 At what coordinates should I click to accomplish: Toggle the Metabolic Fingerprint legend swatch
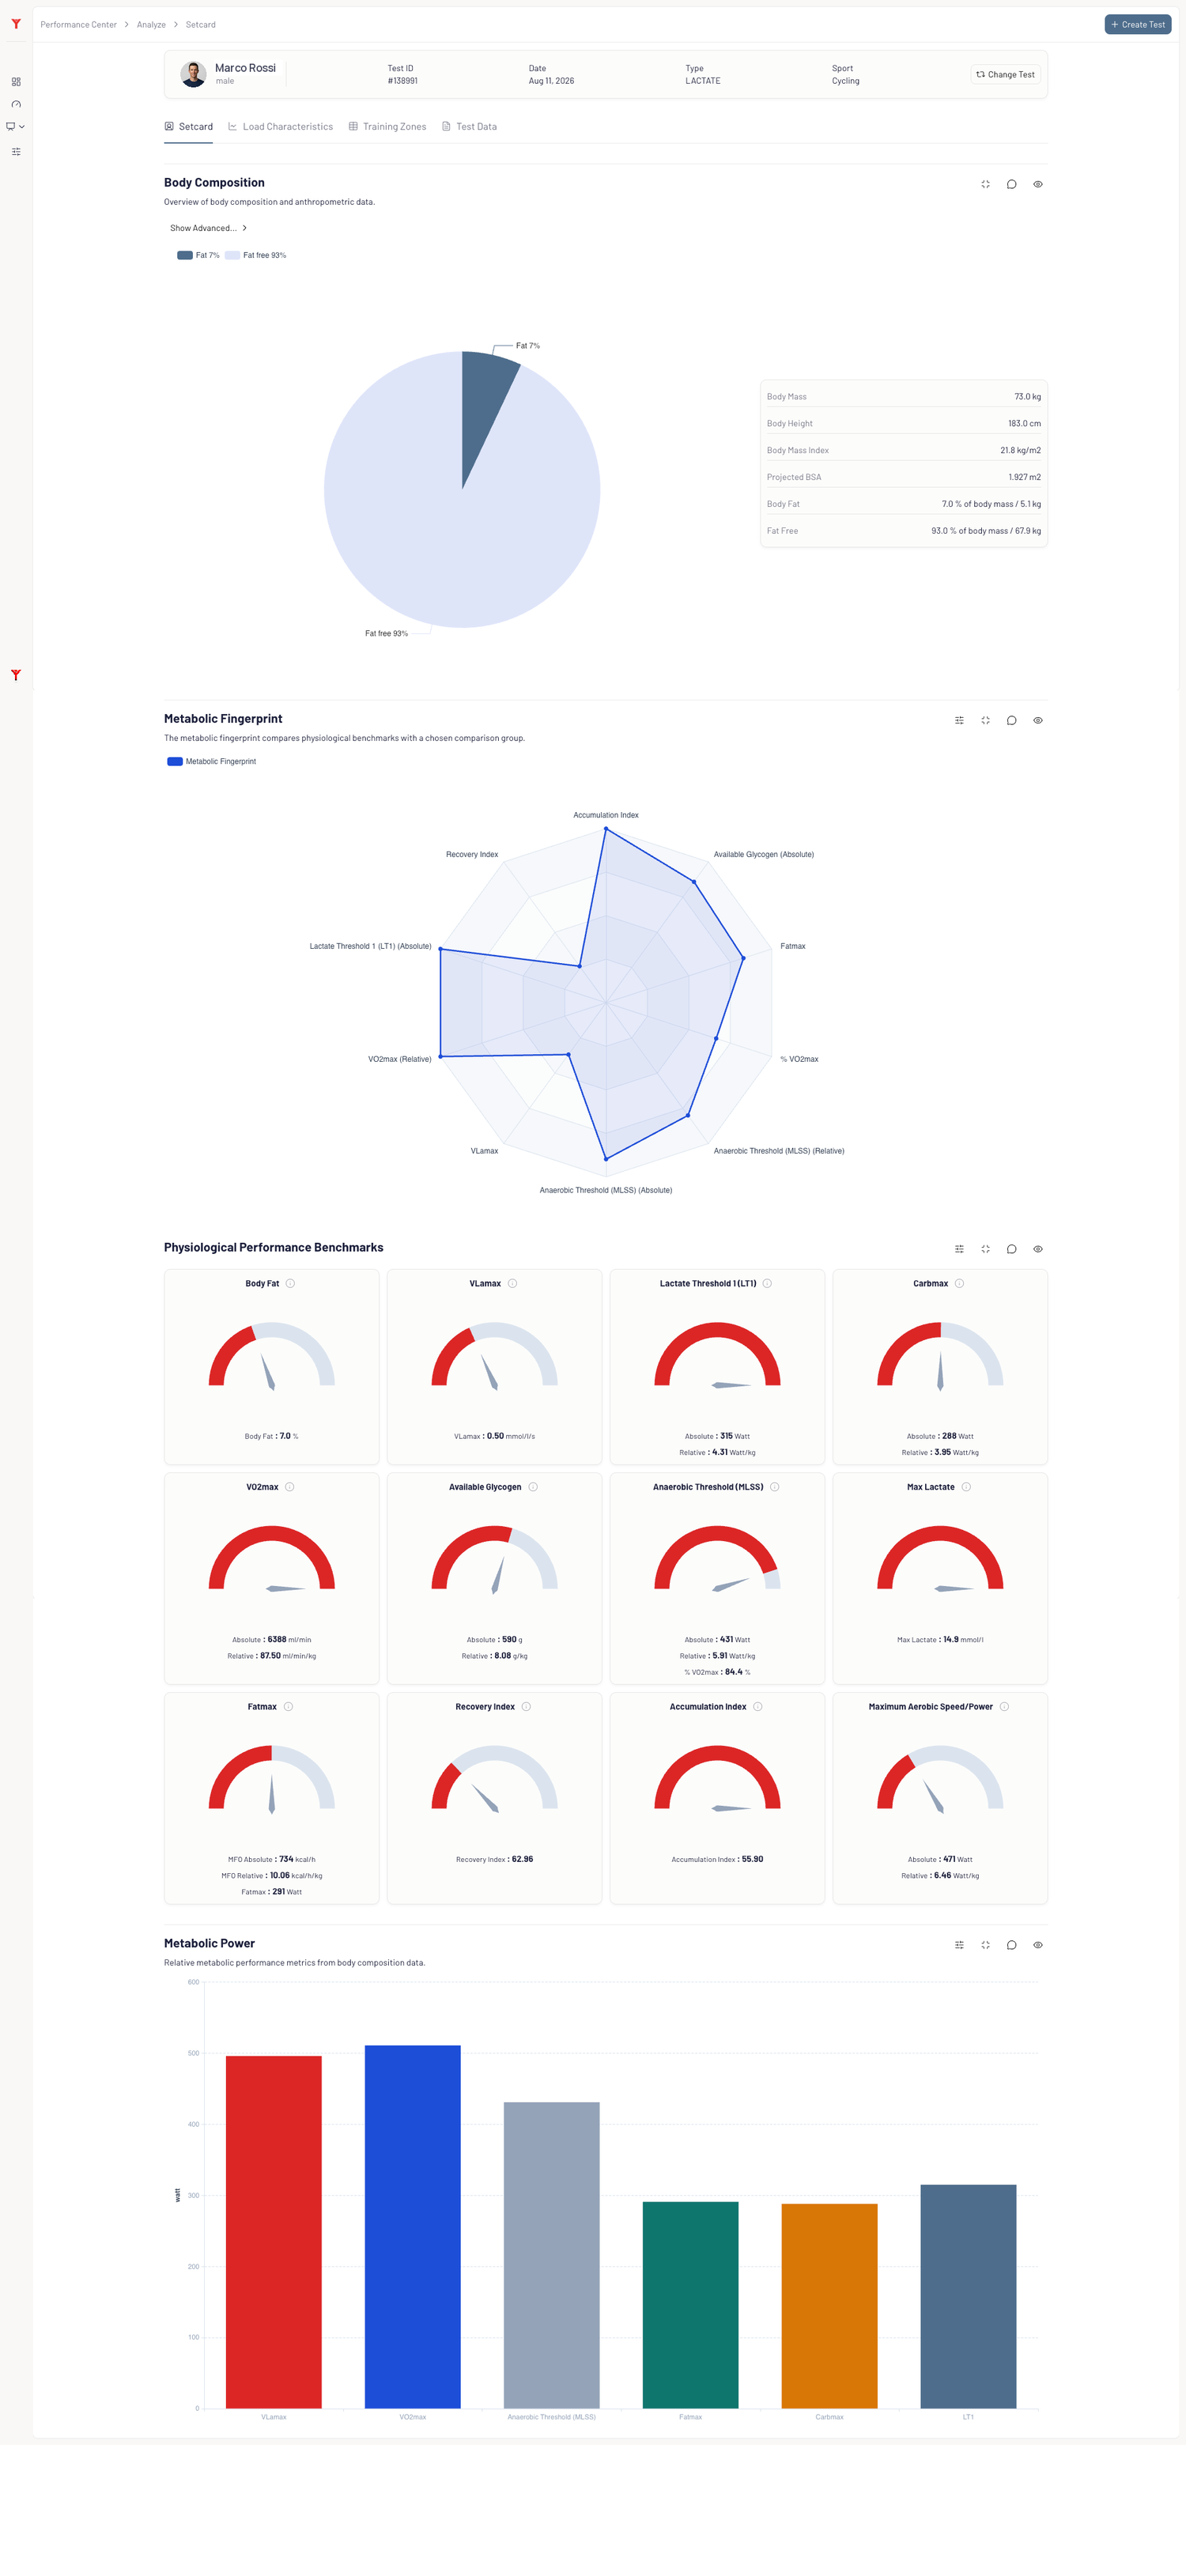(175, 762)
